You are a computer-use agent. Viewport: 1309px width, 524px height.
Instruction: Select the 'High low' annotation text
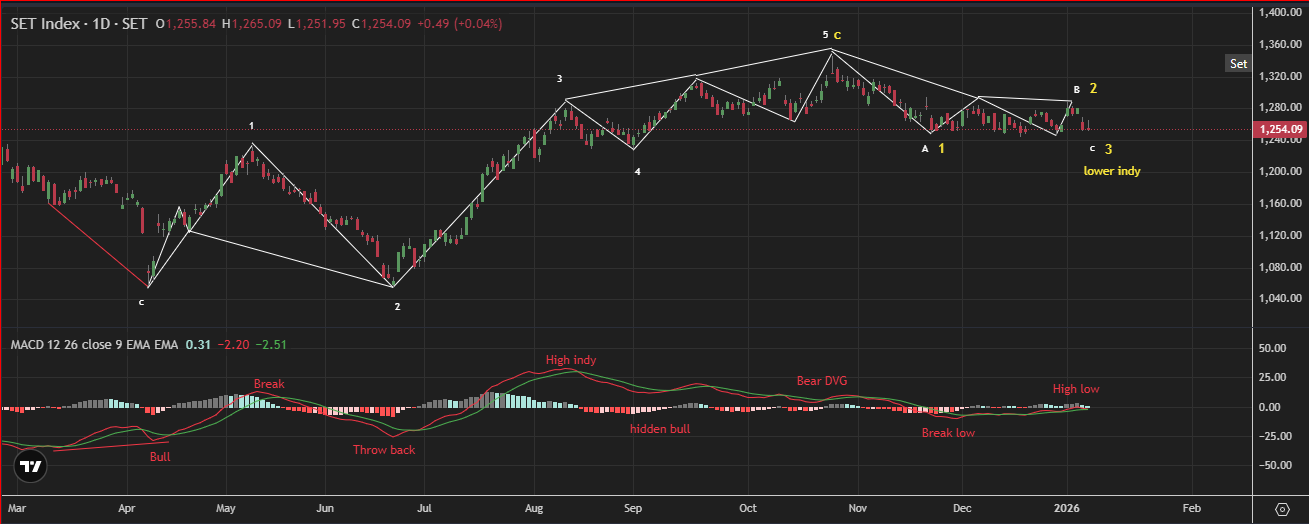(1076, 389)
